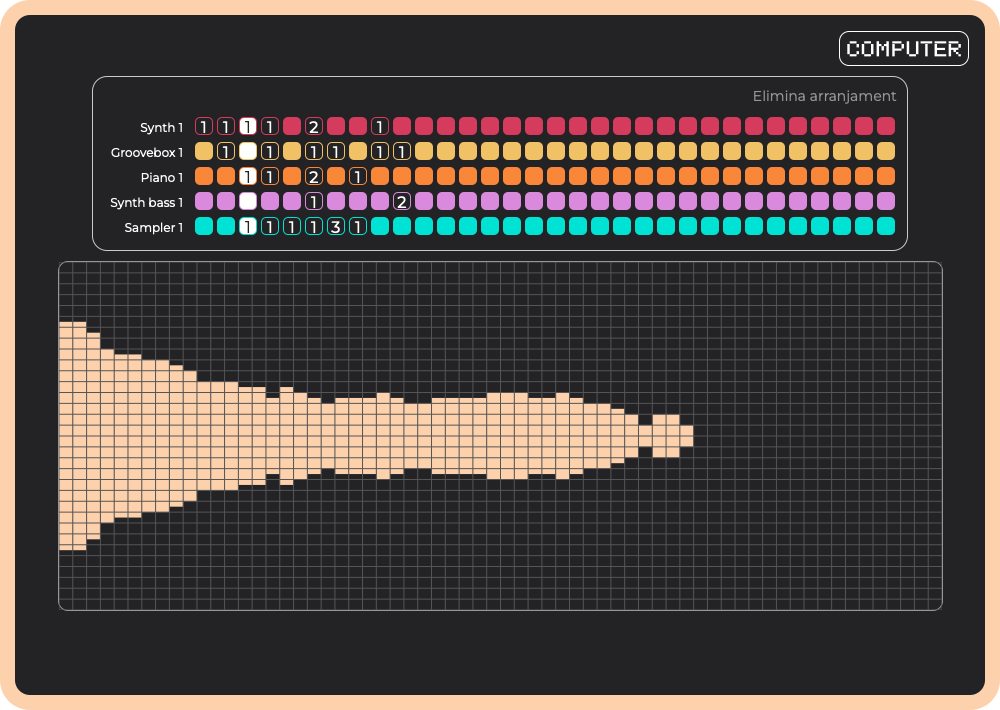This screenshot has width=1000, height=710.
Task: Select the Synth 1 track label
Action: pyautogui.click(x=161, y=127)
